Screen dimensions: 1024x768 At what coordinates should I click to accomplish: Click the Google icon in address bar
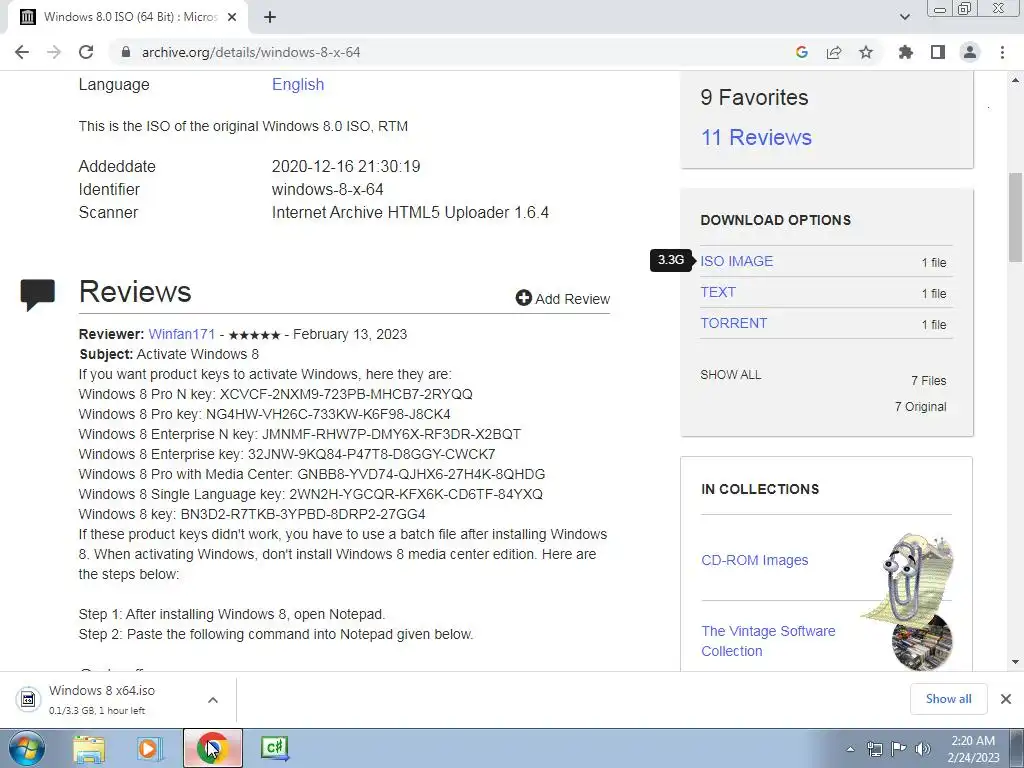(x=802, y=52)
